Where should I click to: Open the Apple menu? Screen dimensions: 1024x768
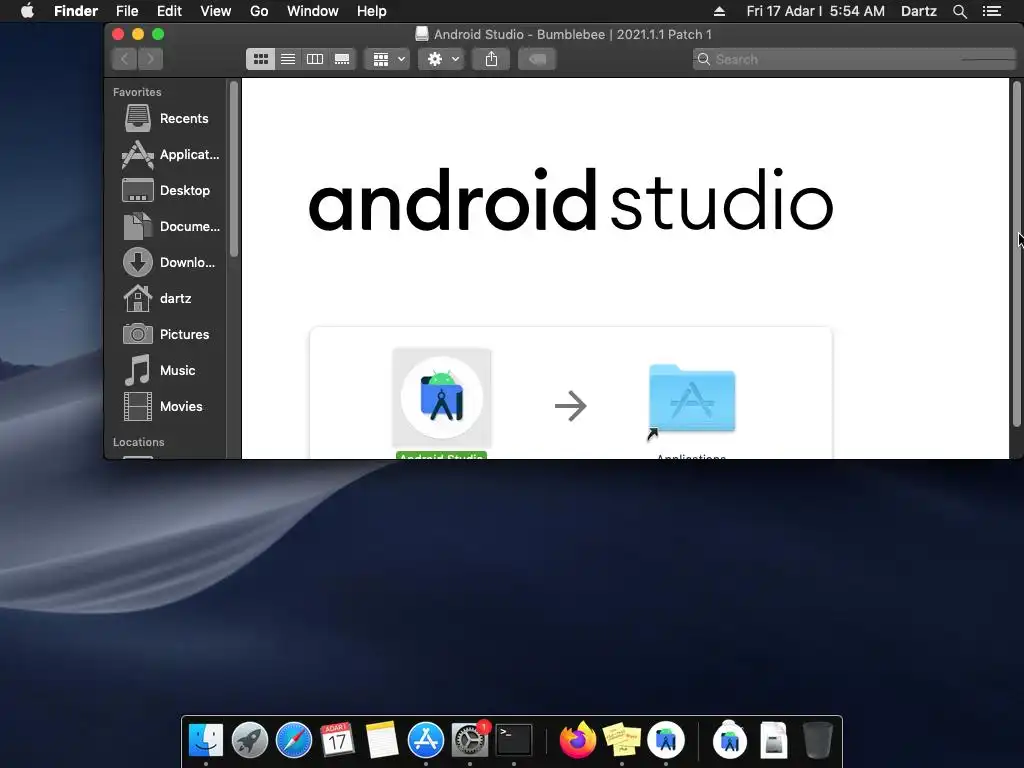click(x=27, y=11)
